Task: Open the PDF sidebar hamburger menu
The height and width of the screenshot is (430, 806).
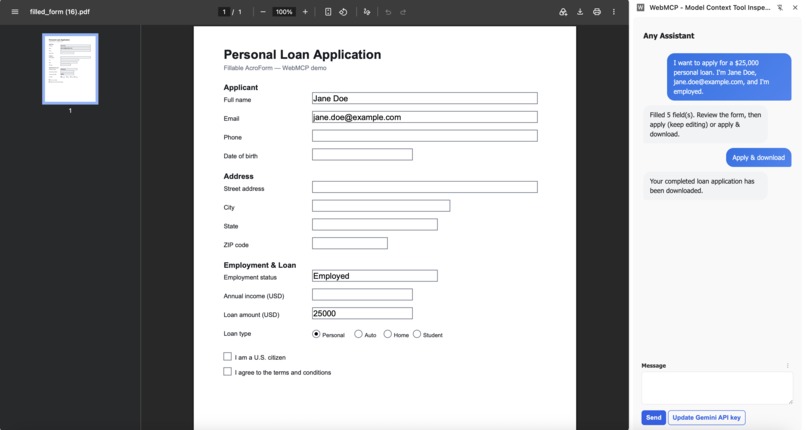Action: pyautogui.click(x=15, y=11)
